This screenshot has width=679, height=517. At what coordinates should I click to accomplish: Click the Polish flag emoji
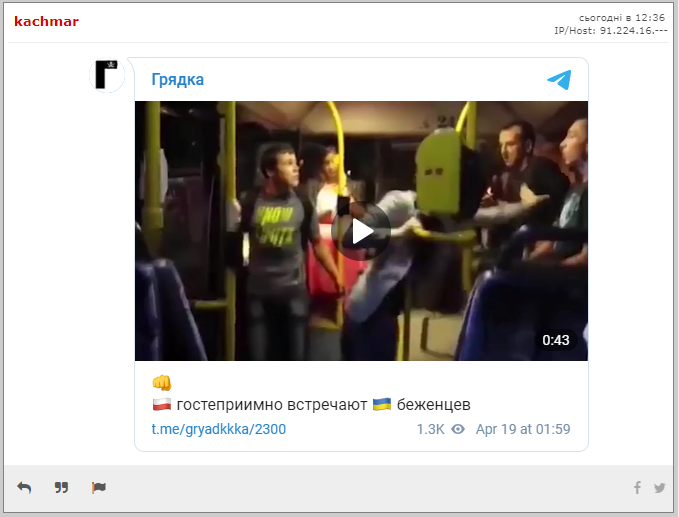pyautogui.click(x=162, y=404)
